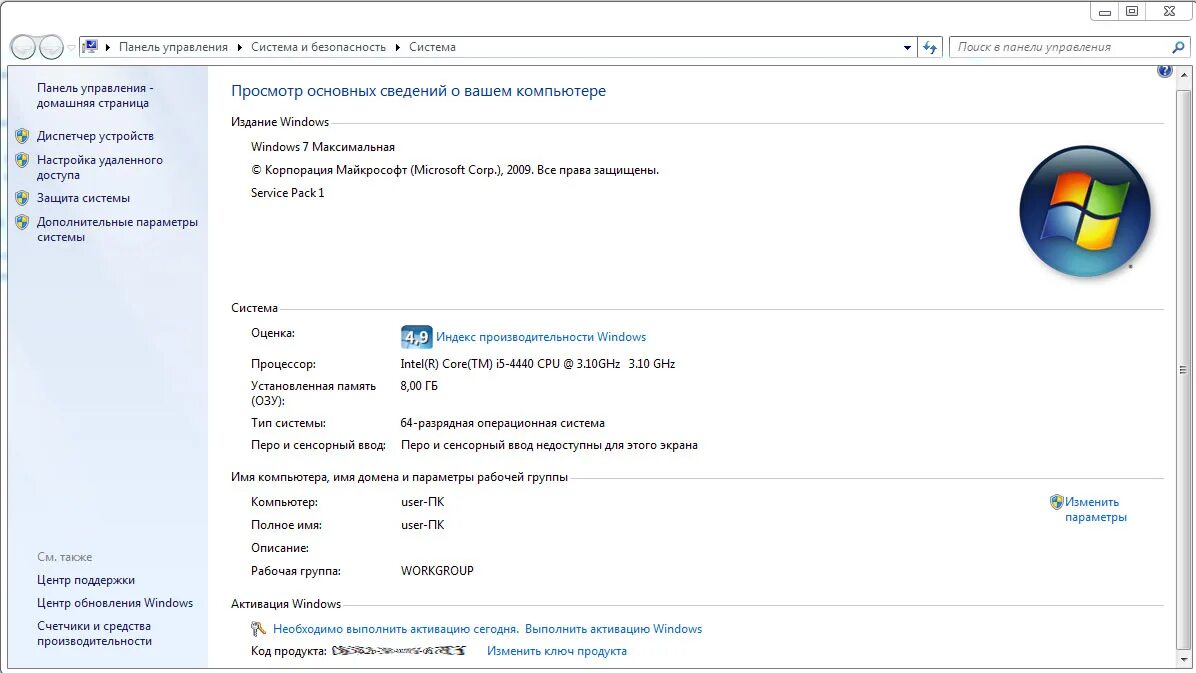Click the Back navigation arrow button
This screenshot has width=1196, height=673.
pos(23,47)
